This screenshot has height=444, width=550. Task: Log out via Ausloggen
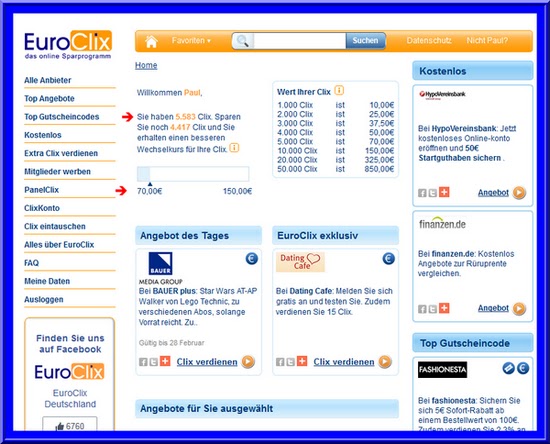pyautogui.click(x=44, y=300)
